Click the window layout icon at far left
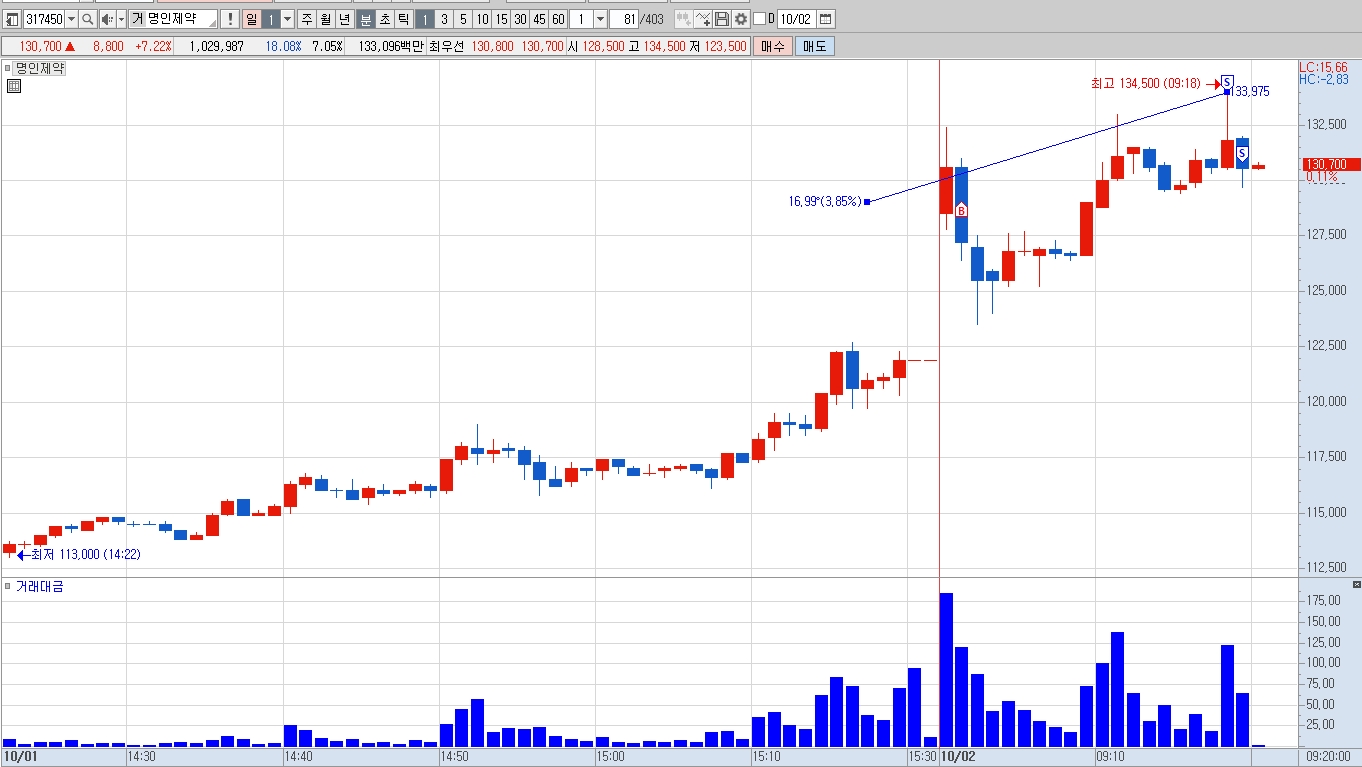This screenshot has width=1362, height=767. 12,19
